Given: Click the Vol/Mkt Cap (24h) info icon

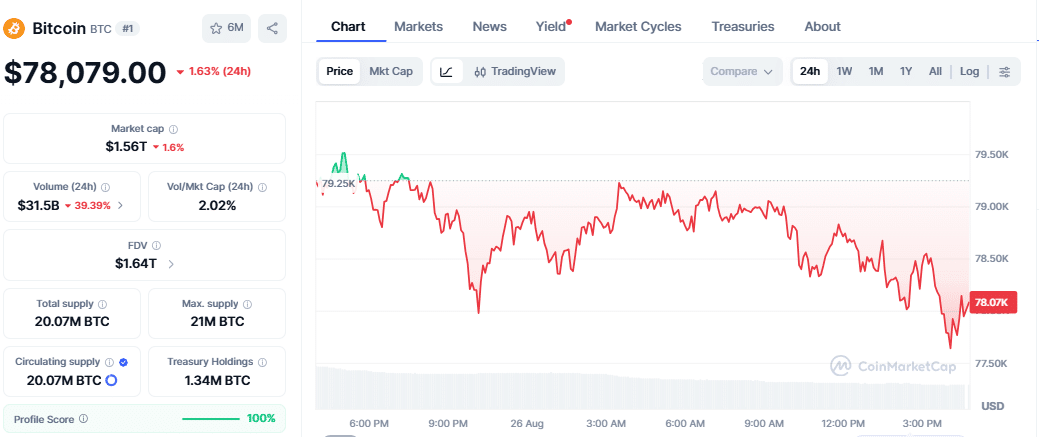Looking at the screenshot, I should point(263,188).
